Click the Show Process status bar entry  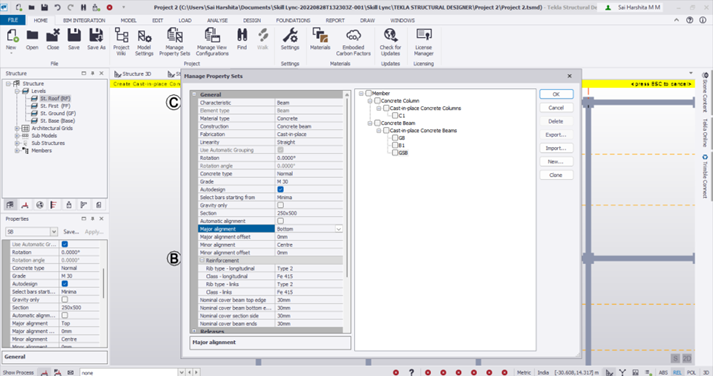[18, 372]
